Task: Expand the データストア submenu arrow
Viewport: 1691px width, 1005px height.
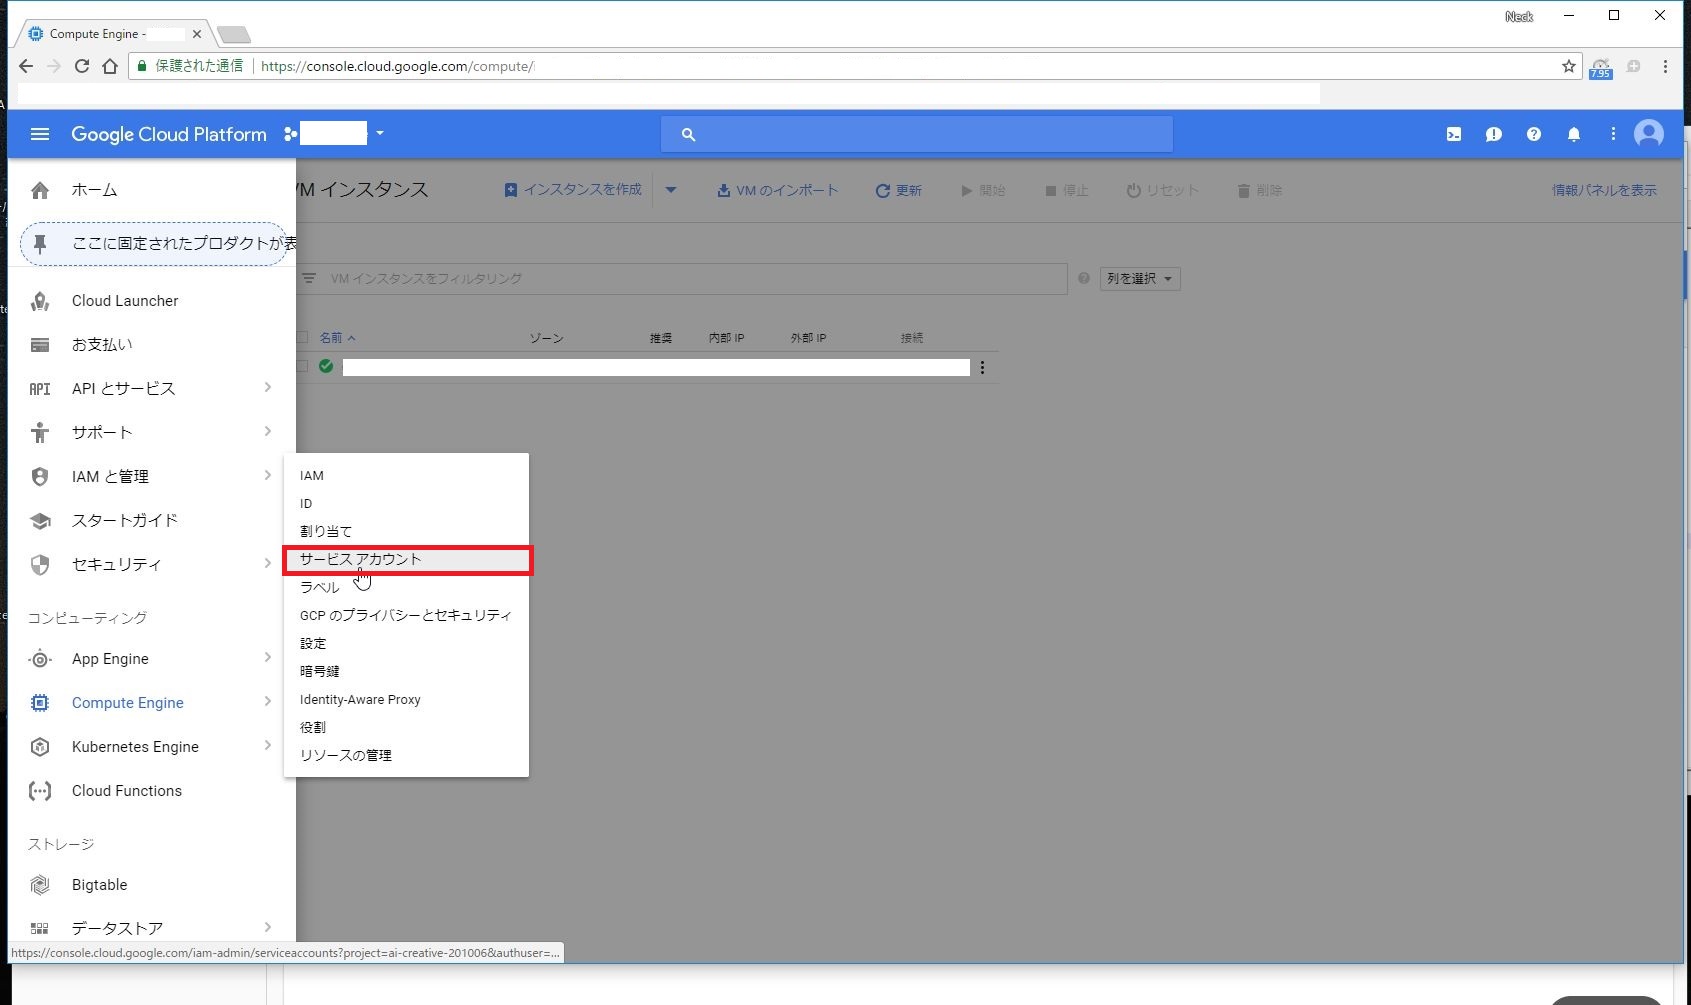Action: coord(268,928)
